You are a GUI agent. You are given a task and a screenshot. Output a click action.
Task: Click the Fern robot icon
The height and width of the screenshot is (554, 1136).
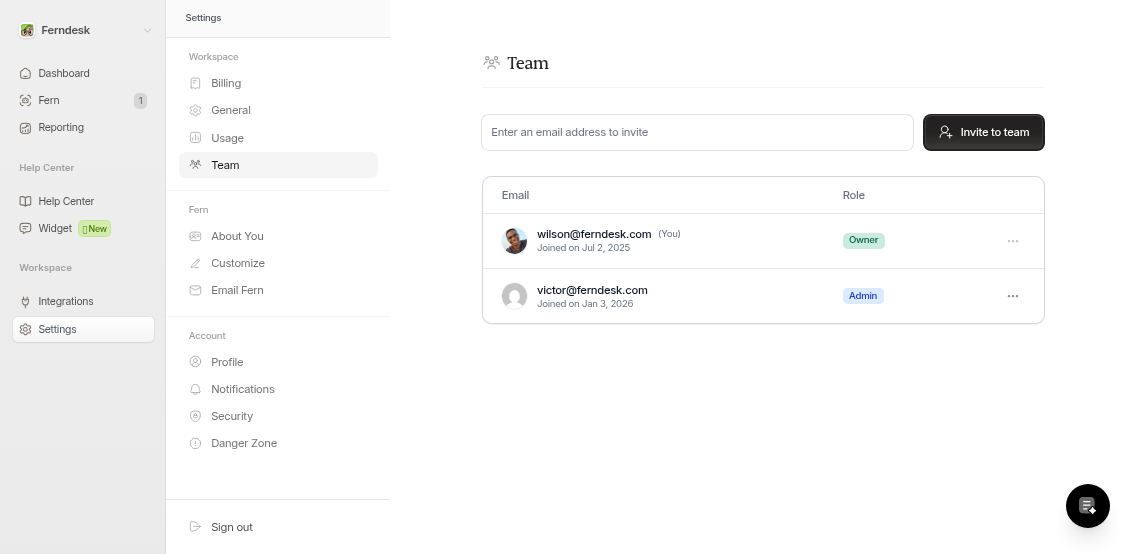click(25, 101)
